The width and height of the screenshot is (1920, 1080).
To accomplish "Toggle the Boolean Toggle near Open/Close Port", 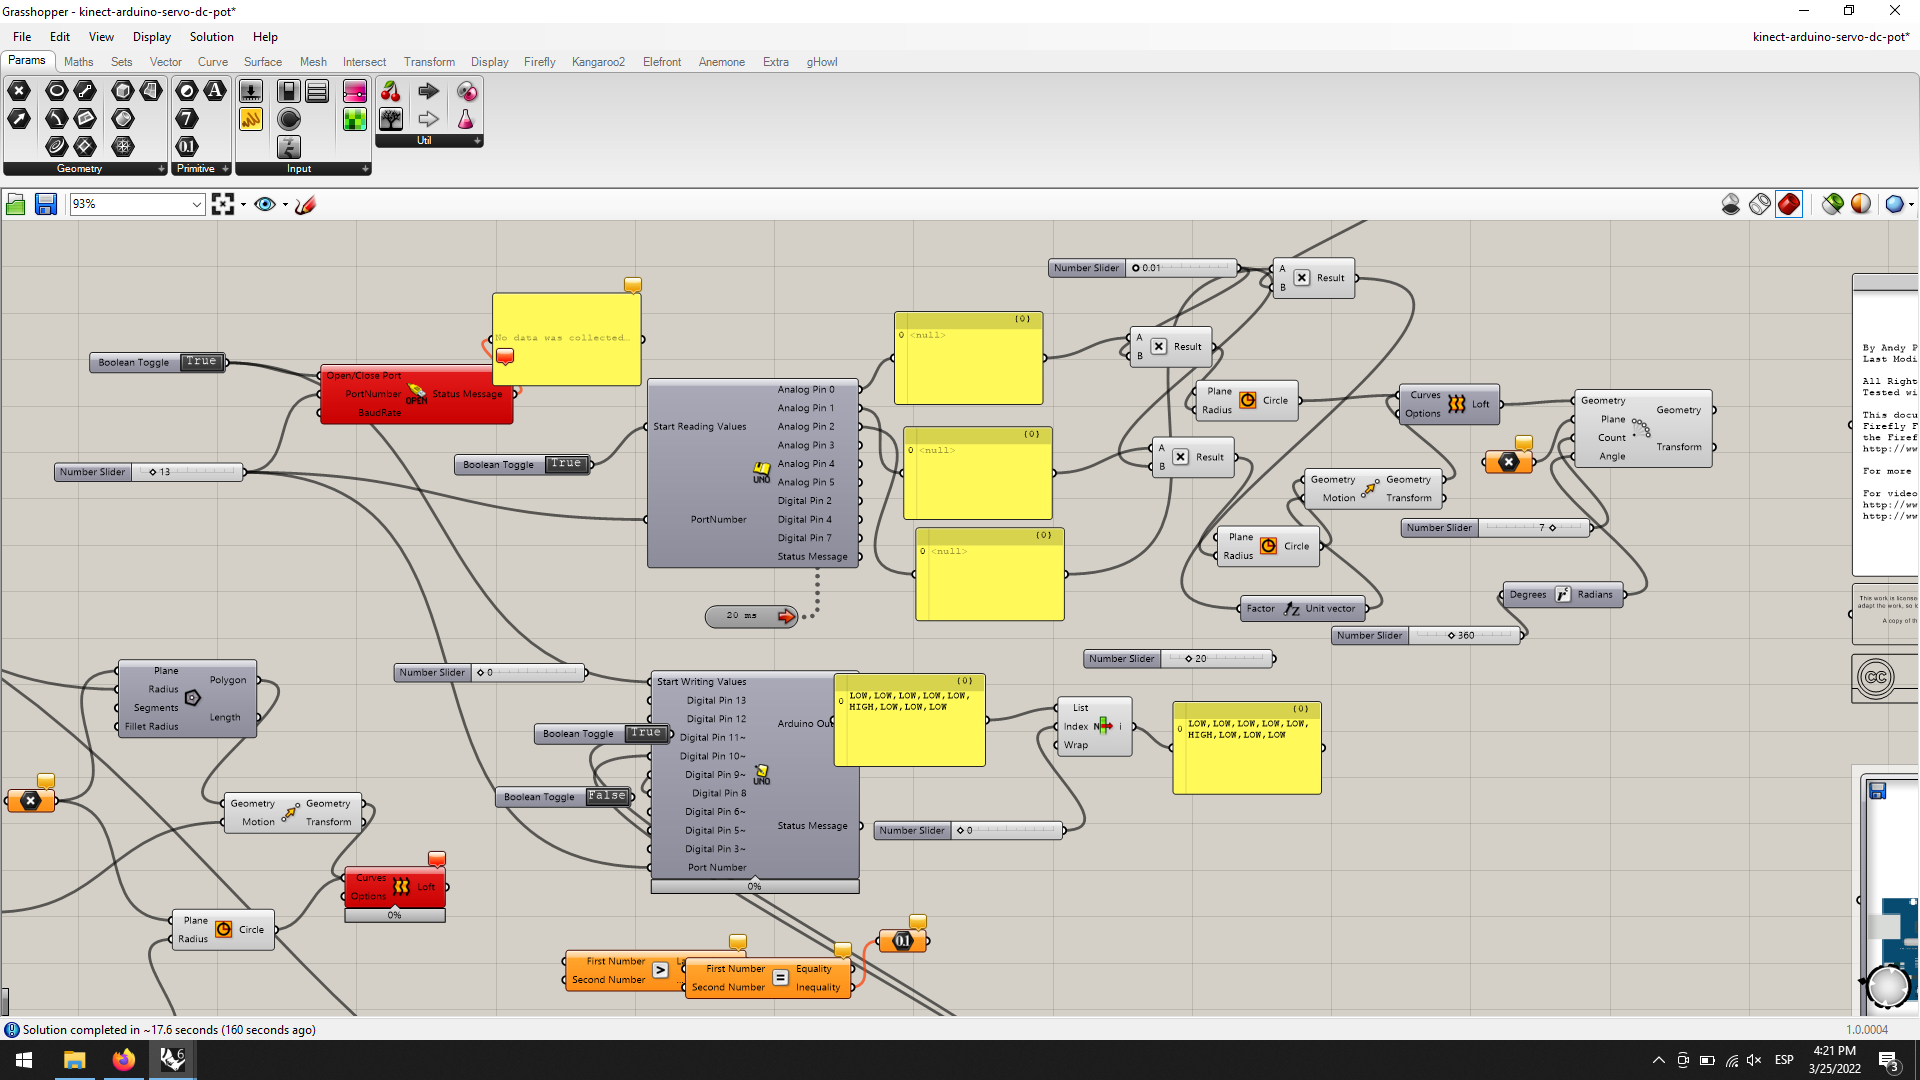I will pos(201,362).
